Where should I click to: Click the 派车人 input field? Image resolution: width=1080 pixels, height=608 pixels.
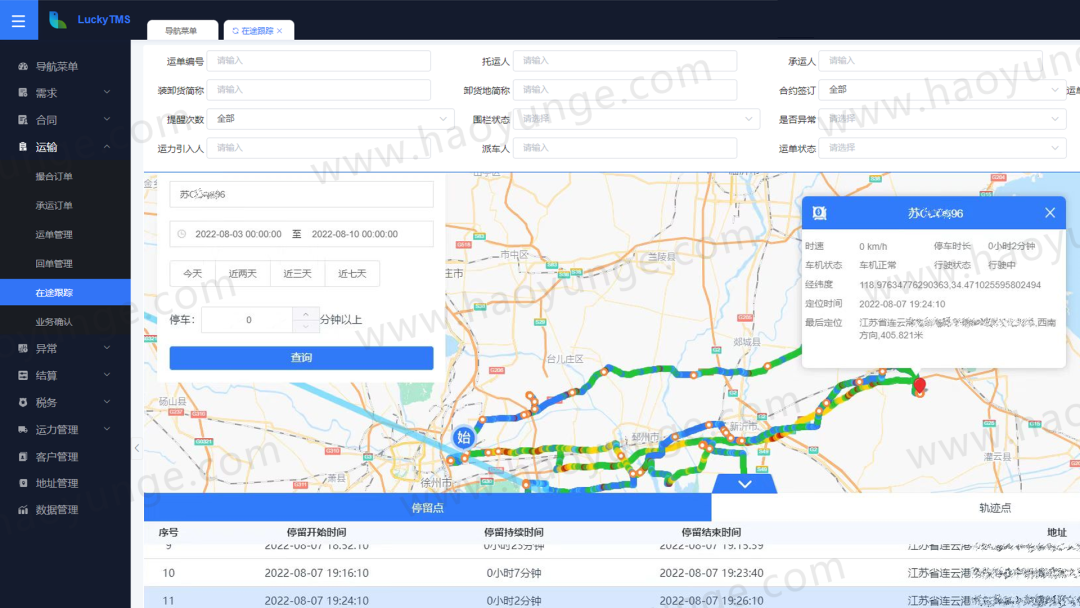[625, 147]
